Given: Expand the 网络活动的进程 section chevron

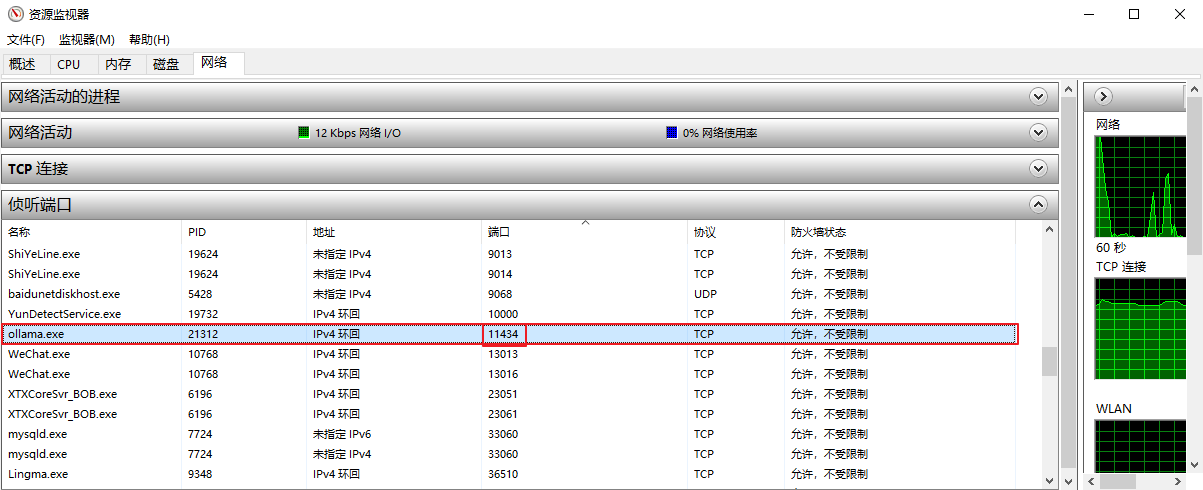Looking at the screenshot, I should (1038, 97).
